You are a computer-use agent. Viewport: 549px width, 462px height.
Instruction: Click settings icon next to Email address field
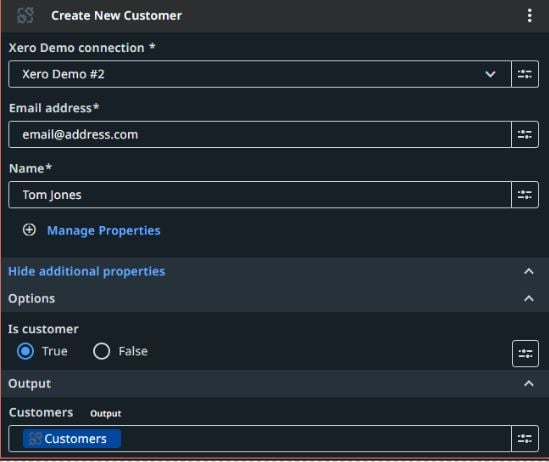tap(525, 135)
